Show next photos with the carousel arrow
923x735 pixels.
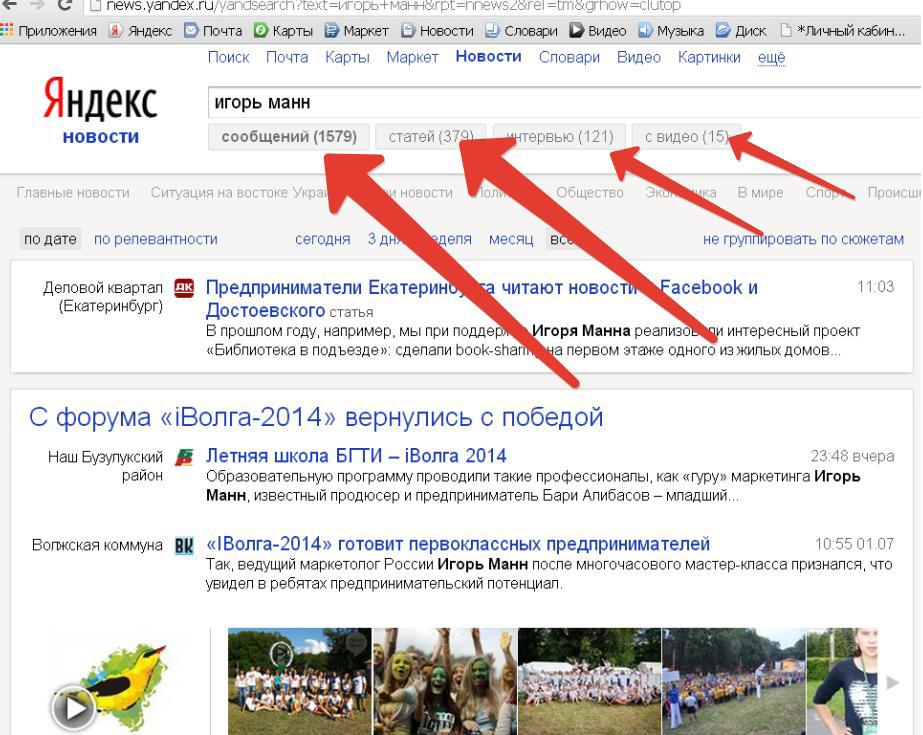point(892,683)
